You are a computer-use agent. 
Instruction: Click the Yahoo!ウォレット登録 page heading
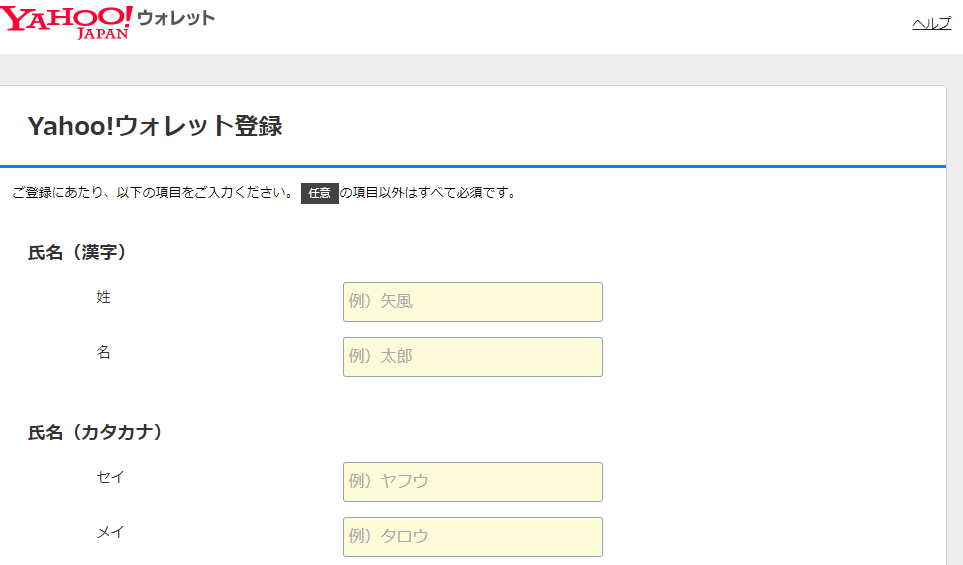tap(155, 126)
